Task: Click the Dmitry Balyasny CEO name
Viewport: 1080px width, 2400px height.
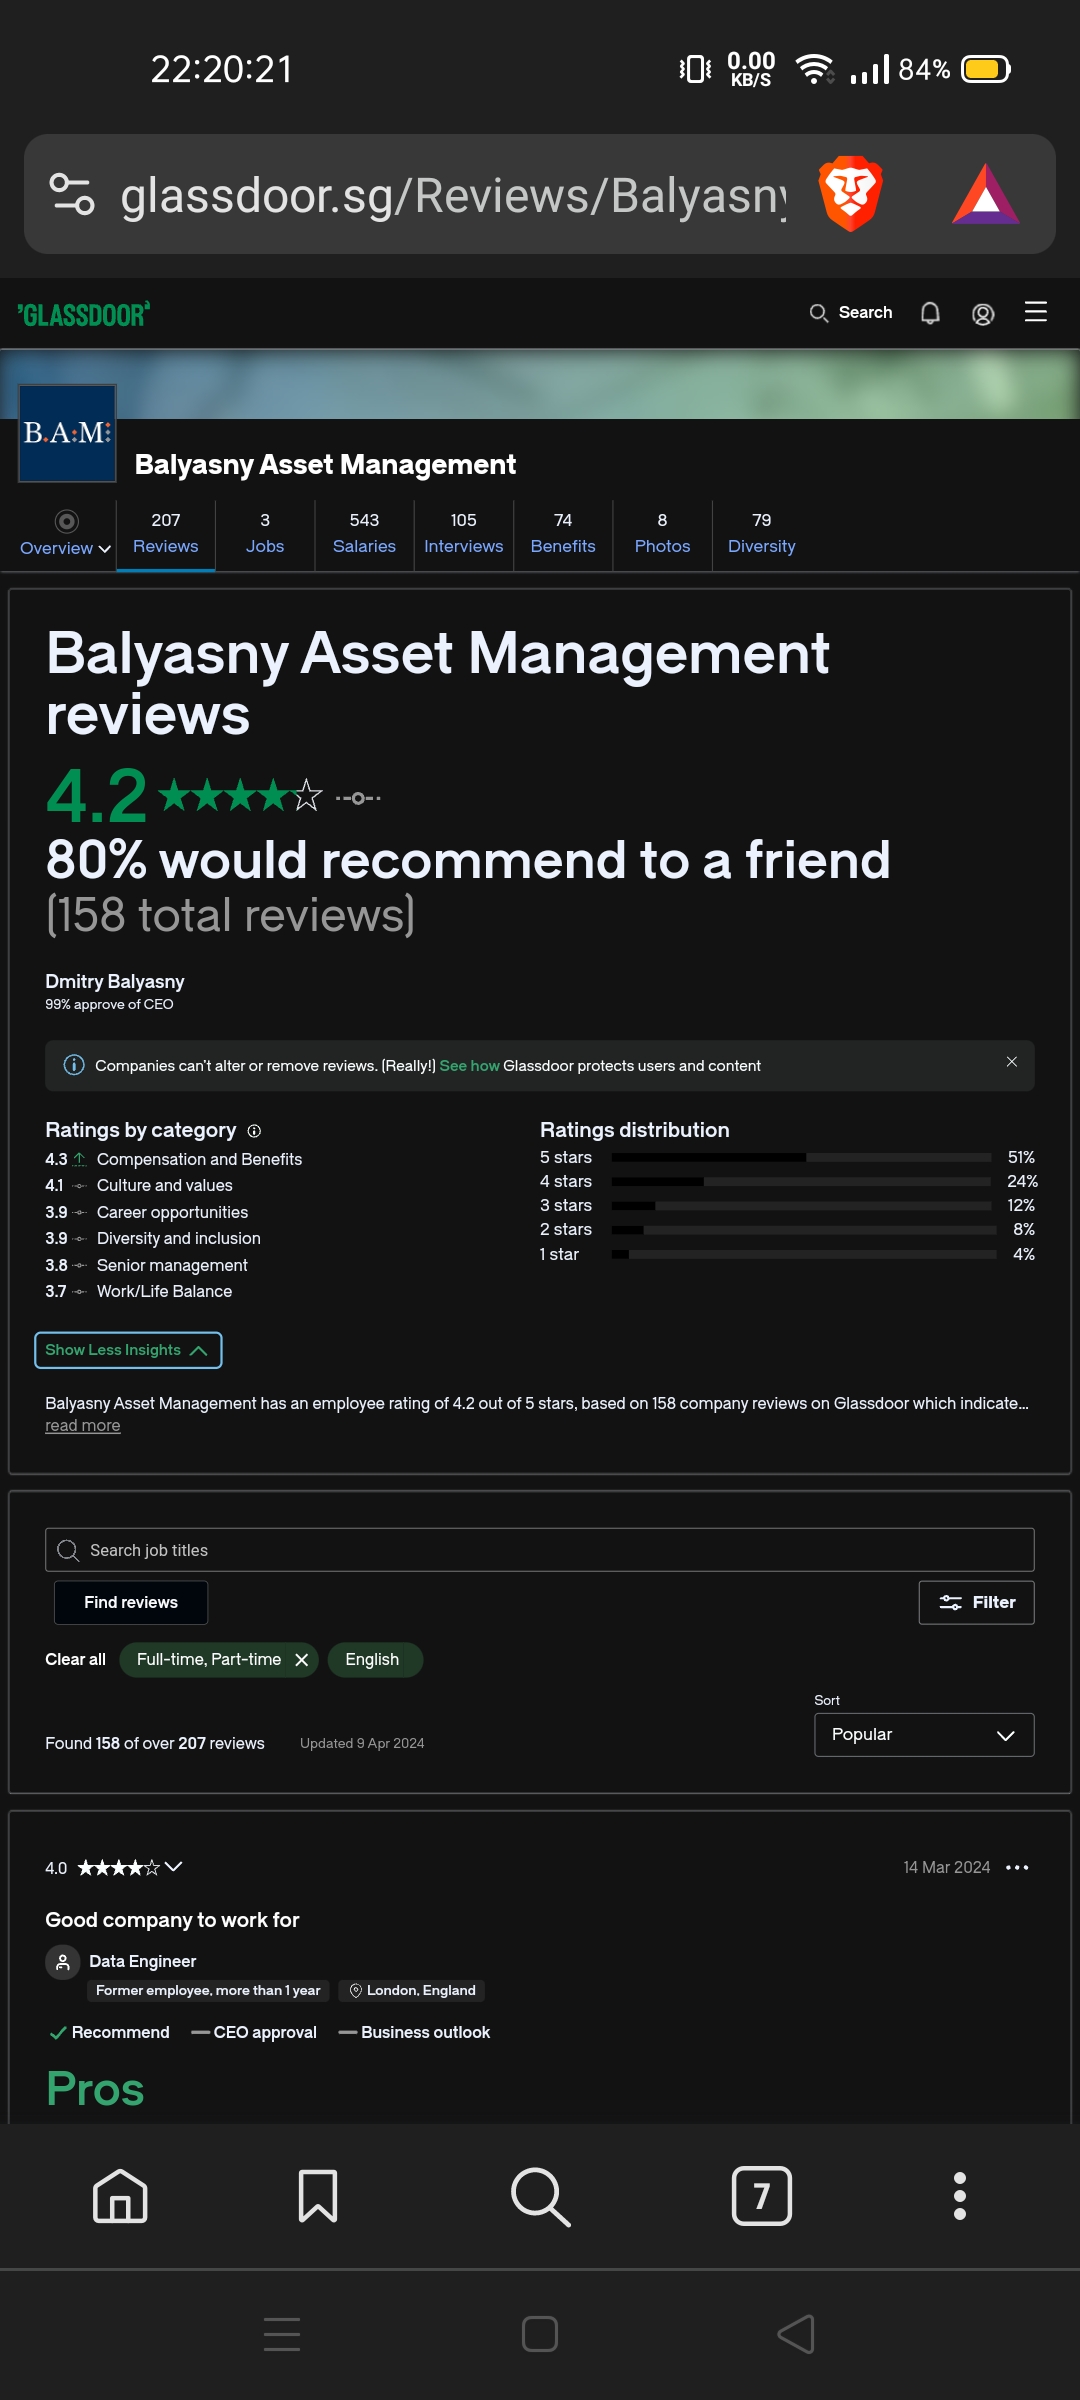Action: coord(115,981)
